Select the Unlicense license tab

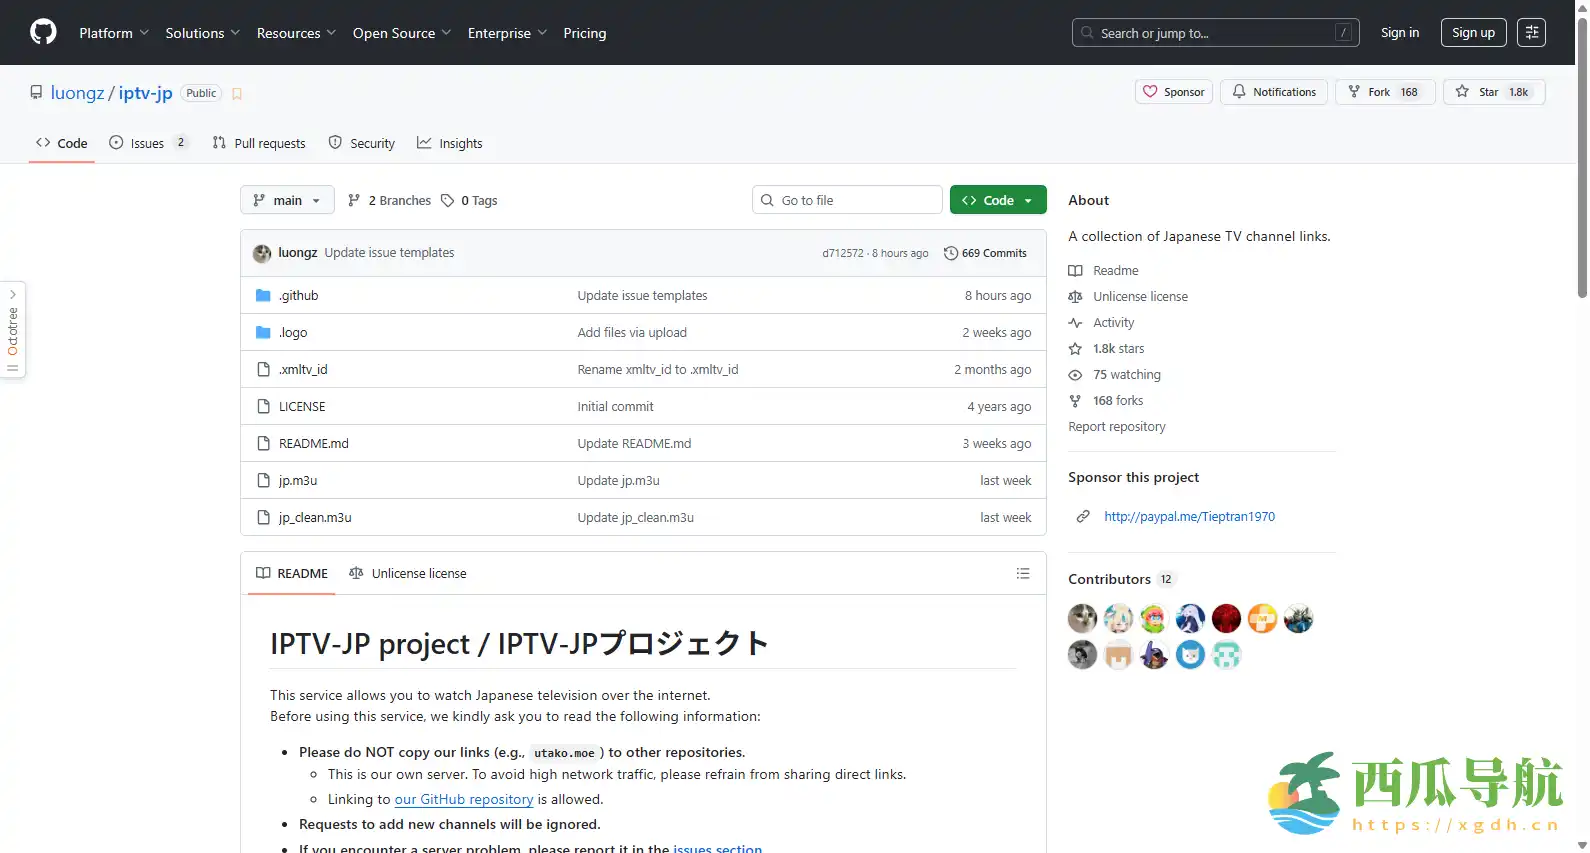click(408, 573)
